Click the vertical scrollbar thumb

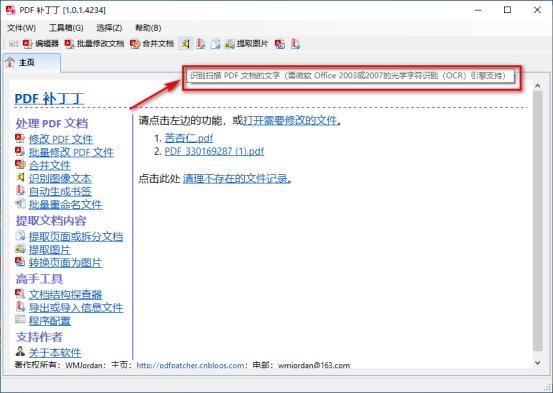(537, 221)
